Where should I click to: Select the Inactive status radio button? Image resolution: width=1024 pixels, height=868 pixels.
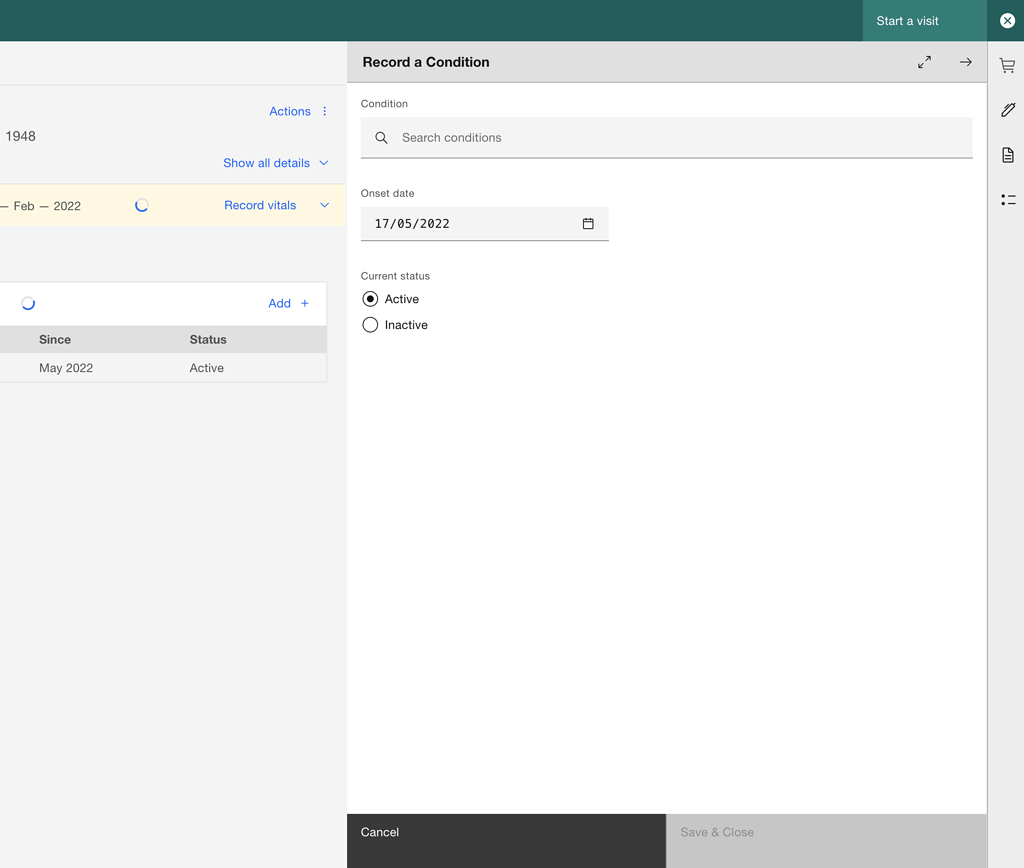pyautogui.click(x=370, y=324)
